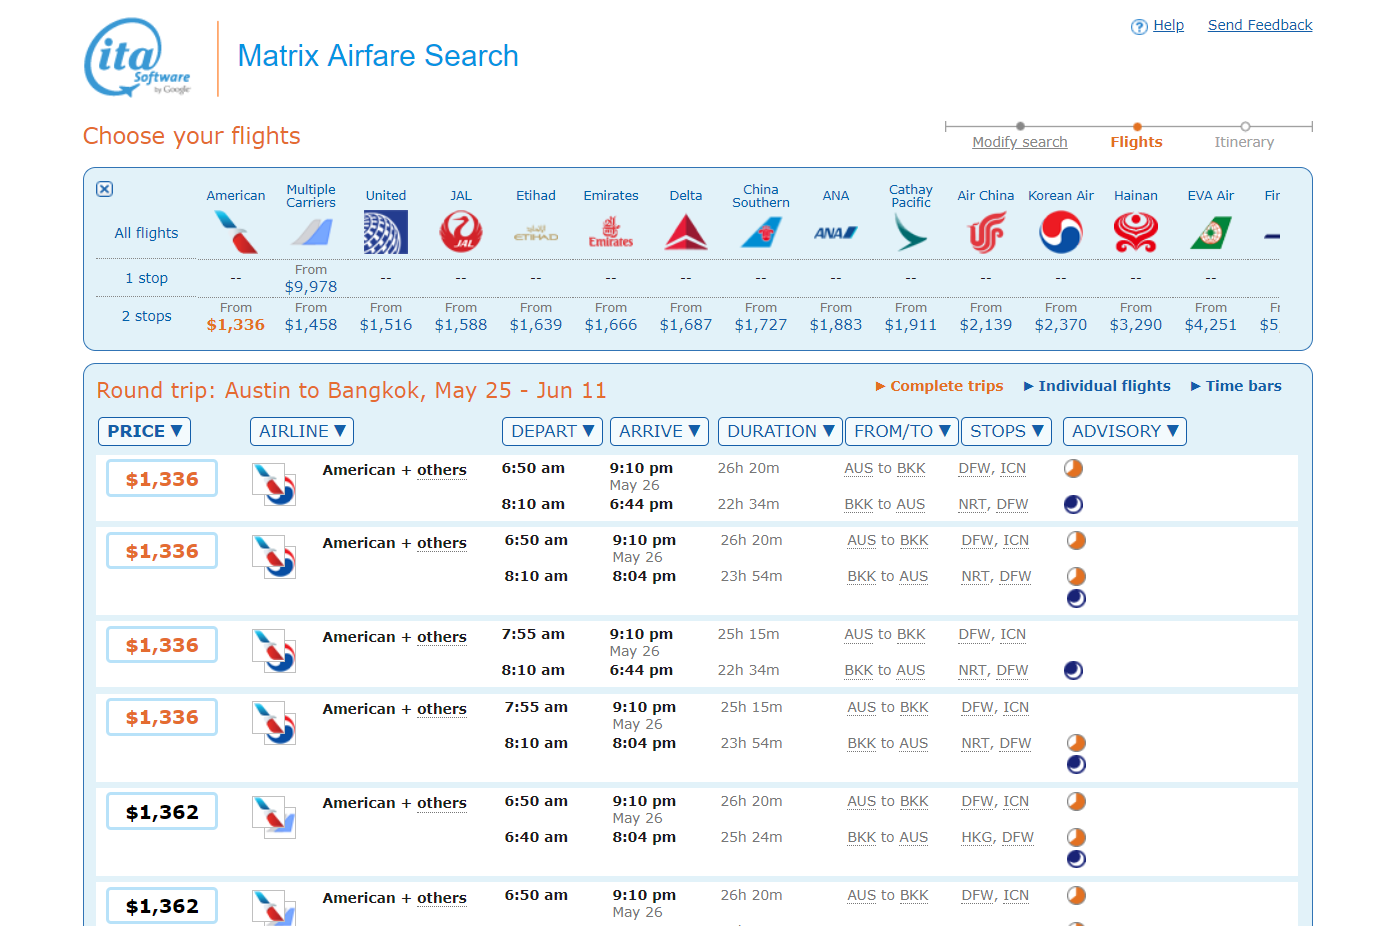Click the dark moon advisory icon on 6:44 pm return, first result
1389x926 pixels.
point(1073,504)
